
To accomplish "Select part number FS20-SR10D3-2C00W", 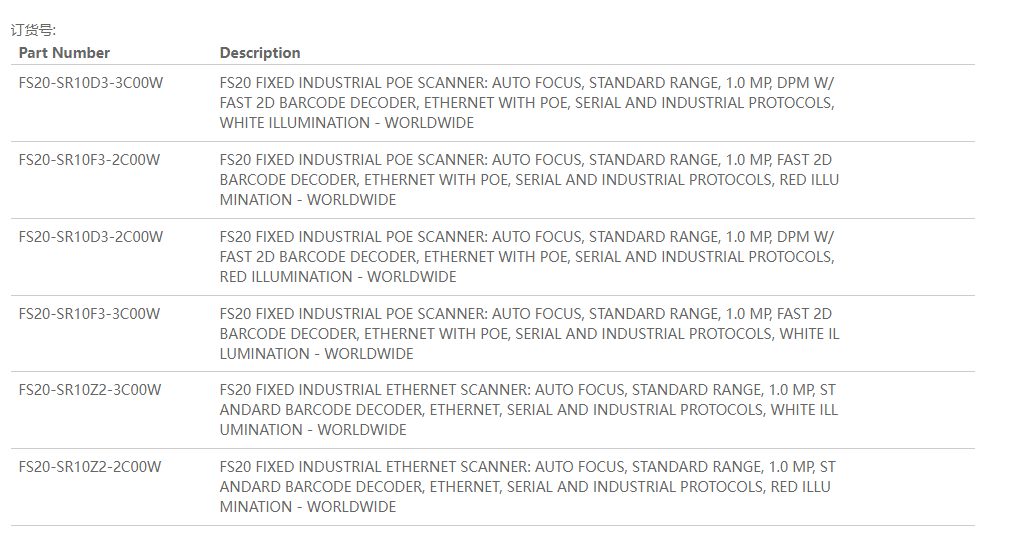I will pyautogui.click(x=91, y=237).
